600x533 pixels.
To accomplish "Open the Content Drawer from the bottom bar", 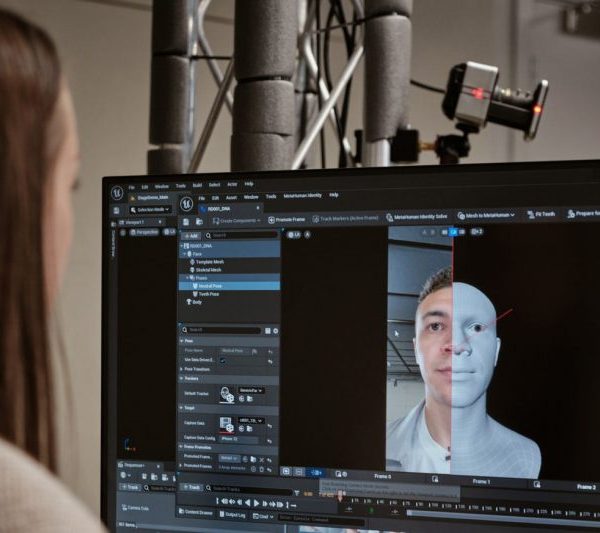I will click(196, 513).
